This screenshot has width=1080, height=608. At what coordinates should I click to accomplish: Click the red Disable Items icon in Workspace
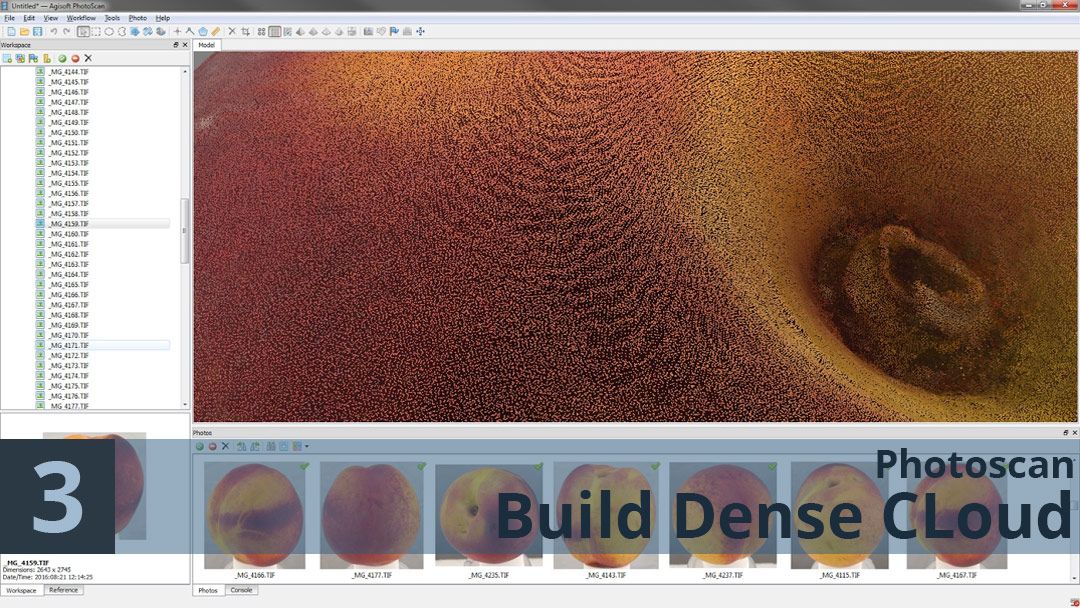point(75,59)
